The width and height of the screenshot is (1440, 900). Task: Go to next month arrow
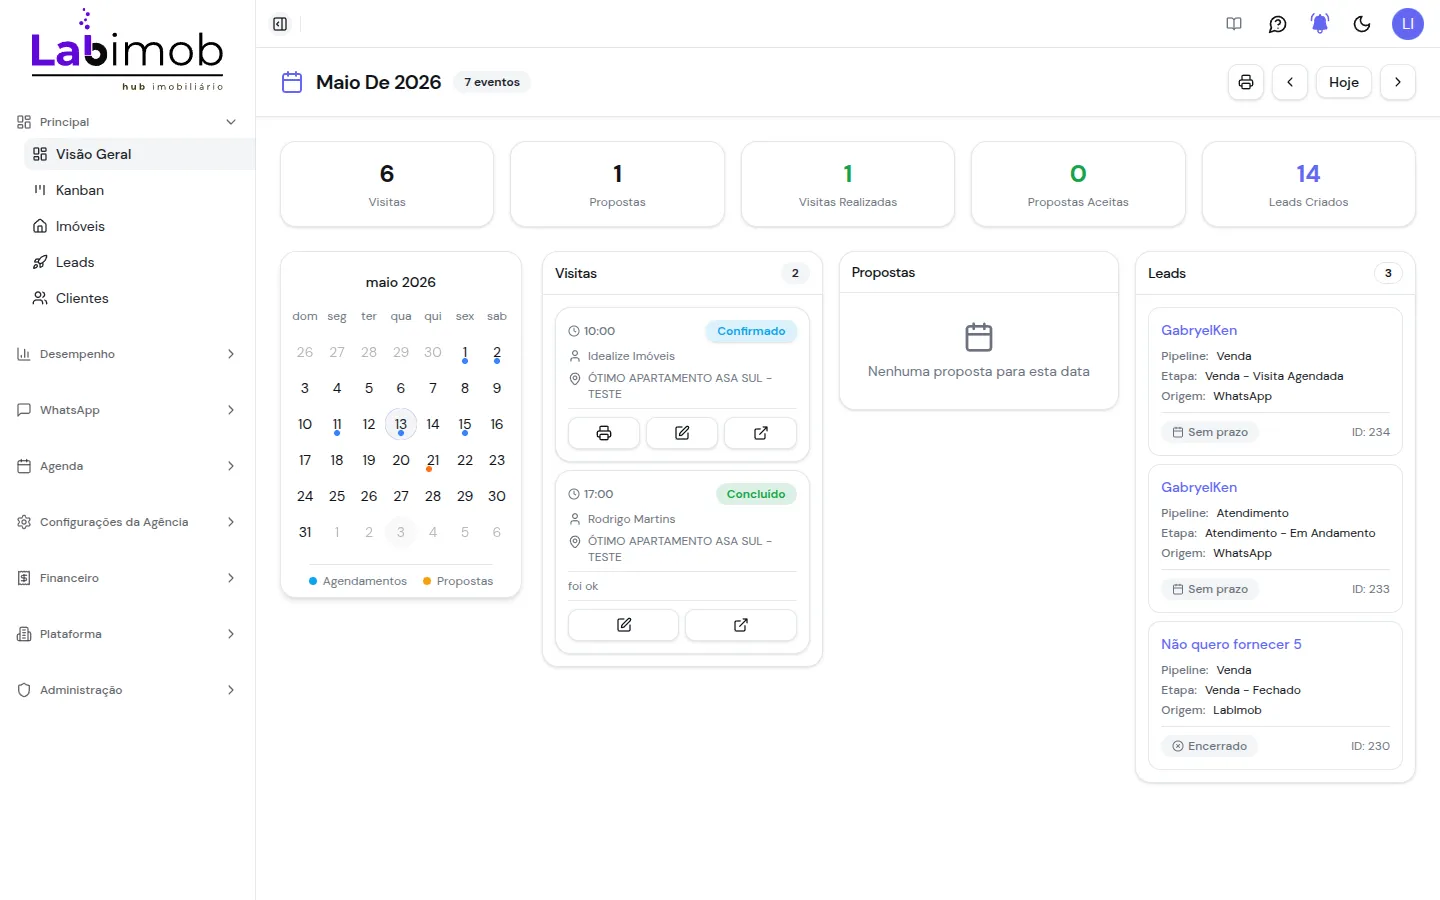click(1398, 82)
